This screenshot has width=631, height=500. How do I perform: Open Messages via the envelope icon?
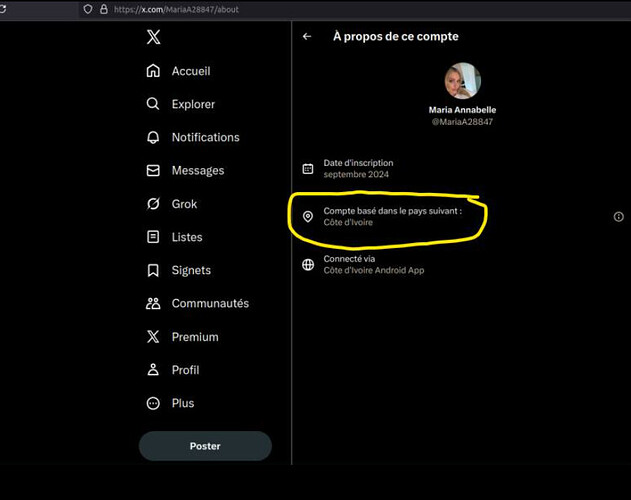[153, 170]
